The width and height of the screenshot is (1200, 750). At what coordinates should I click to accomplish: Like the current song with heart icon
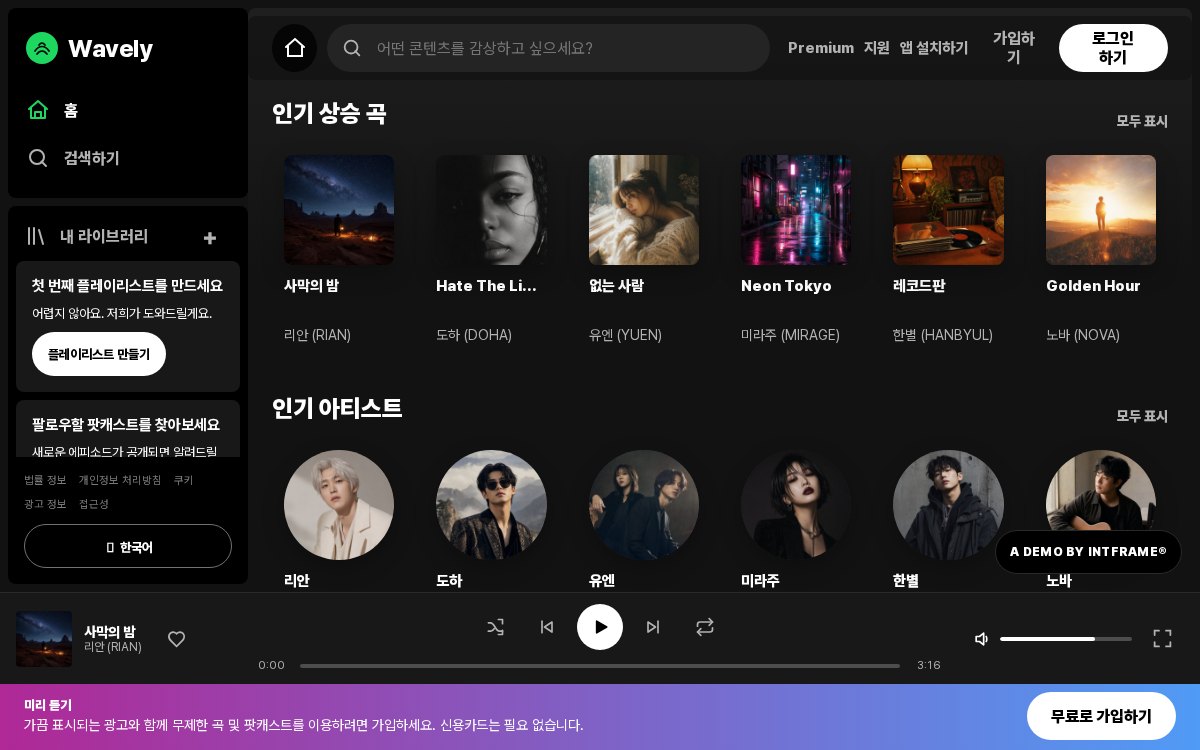click(x=176, y=639)
